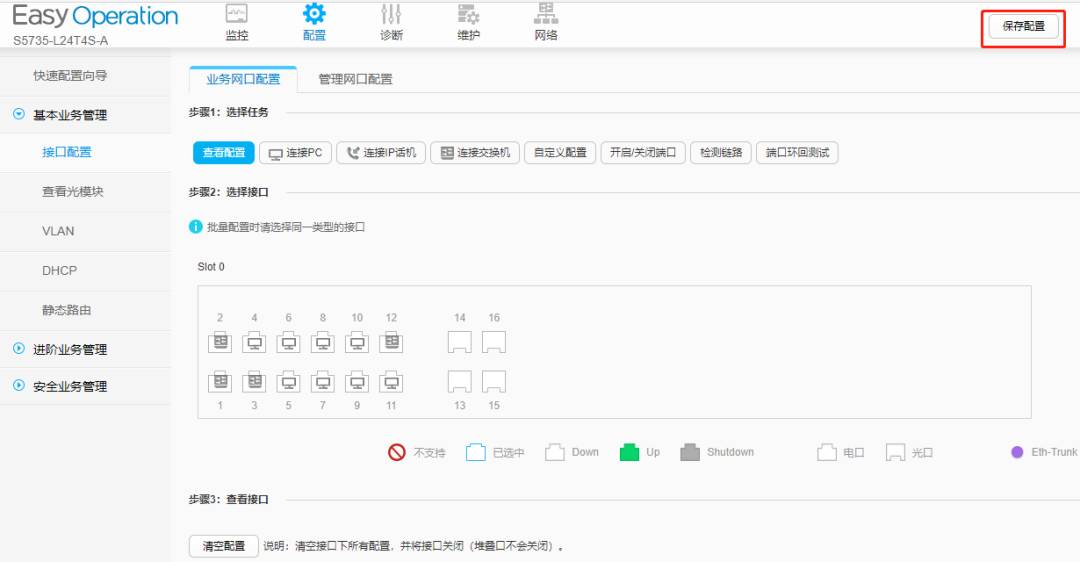Open the 网络 network section
The height and width of the screenshot is (562, 1080).
coord(546,22)
